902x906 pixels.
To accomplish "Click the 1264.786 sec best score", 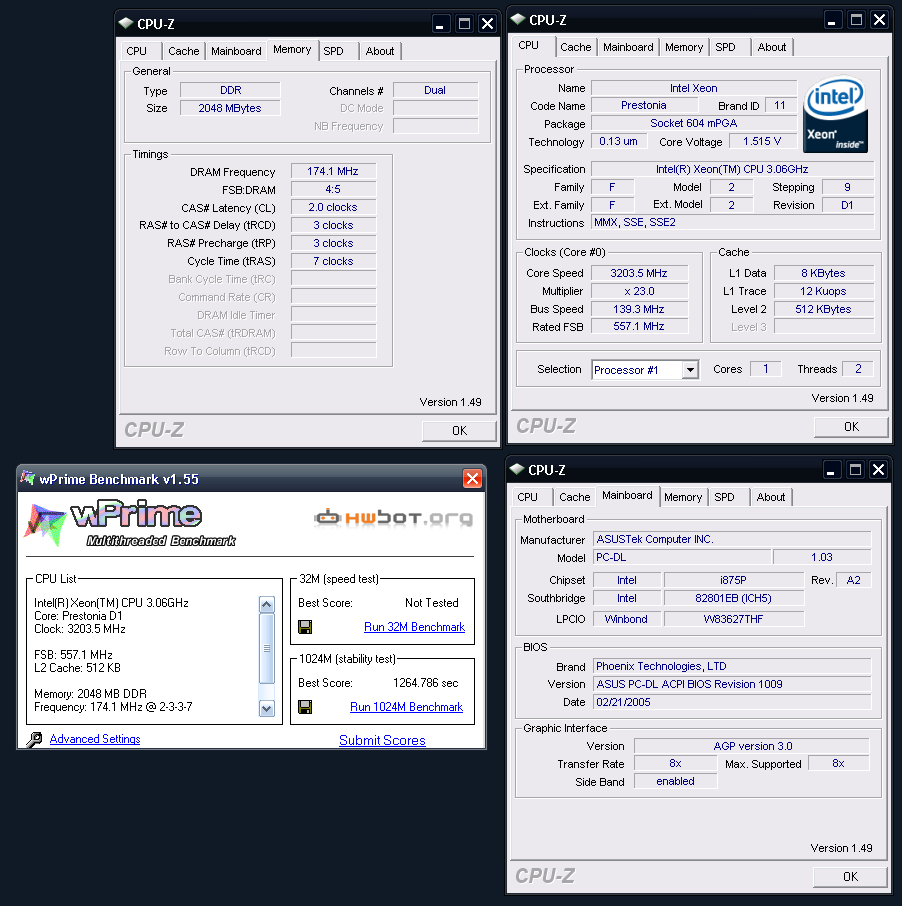I will [426, 683].
